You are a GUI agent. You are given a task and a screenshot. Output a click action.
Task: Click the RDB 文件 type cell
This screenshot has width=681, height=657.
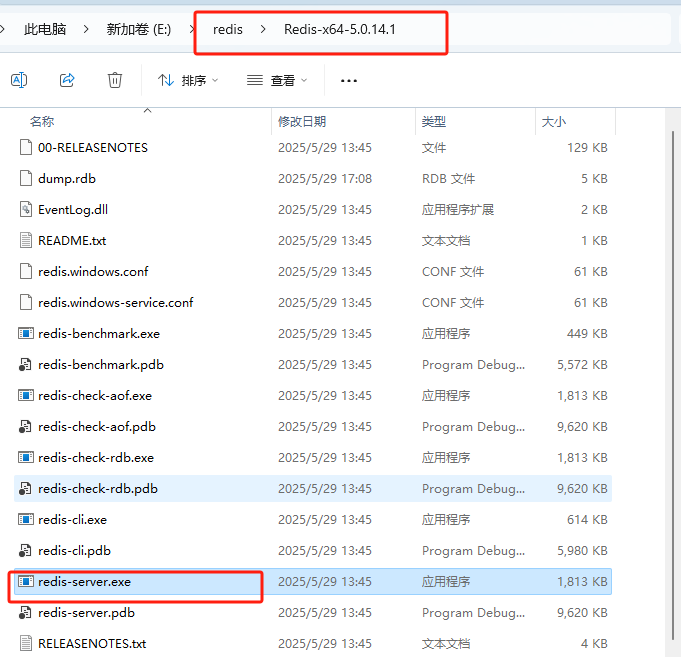449,178
